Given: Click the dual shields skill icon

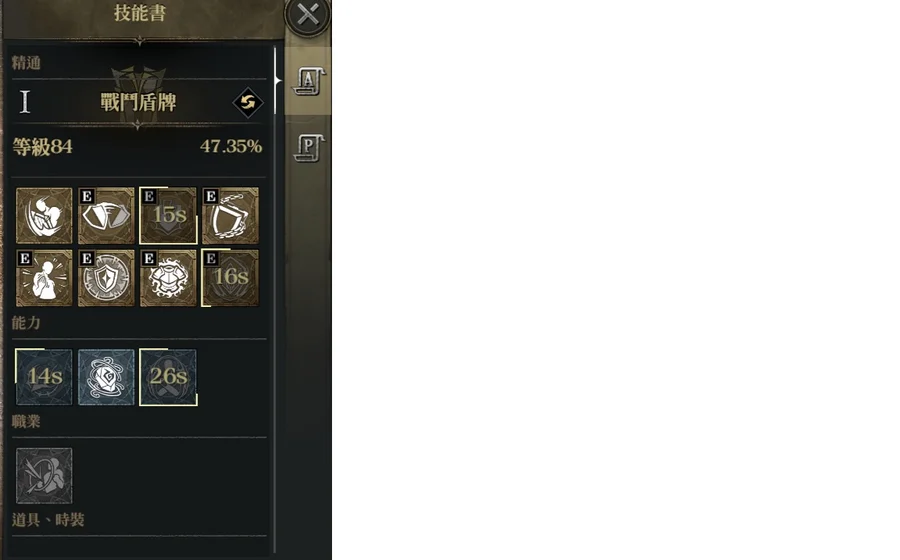Looking at the screenshot, I should (106, 216).
